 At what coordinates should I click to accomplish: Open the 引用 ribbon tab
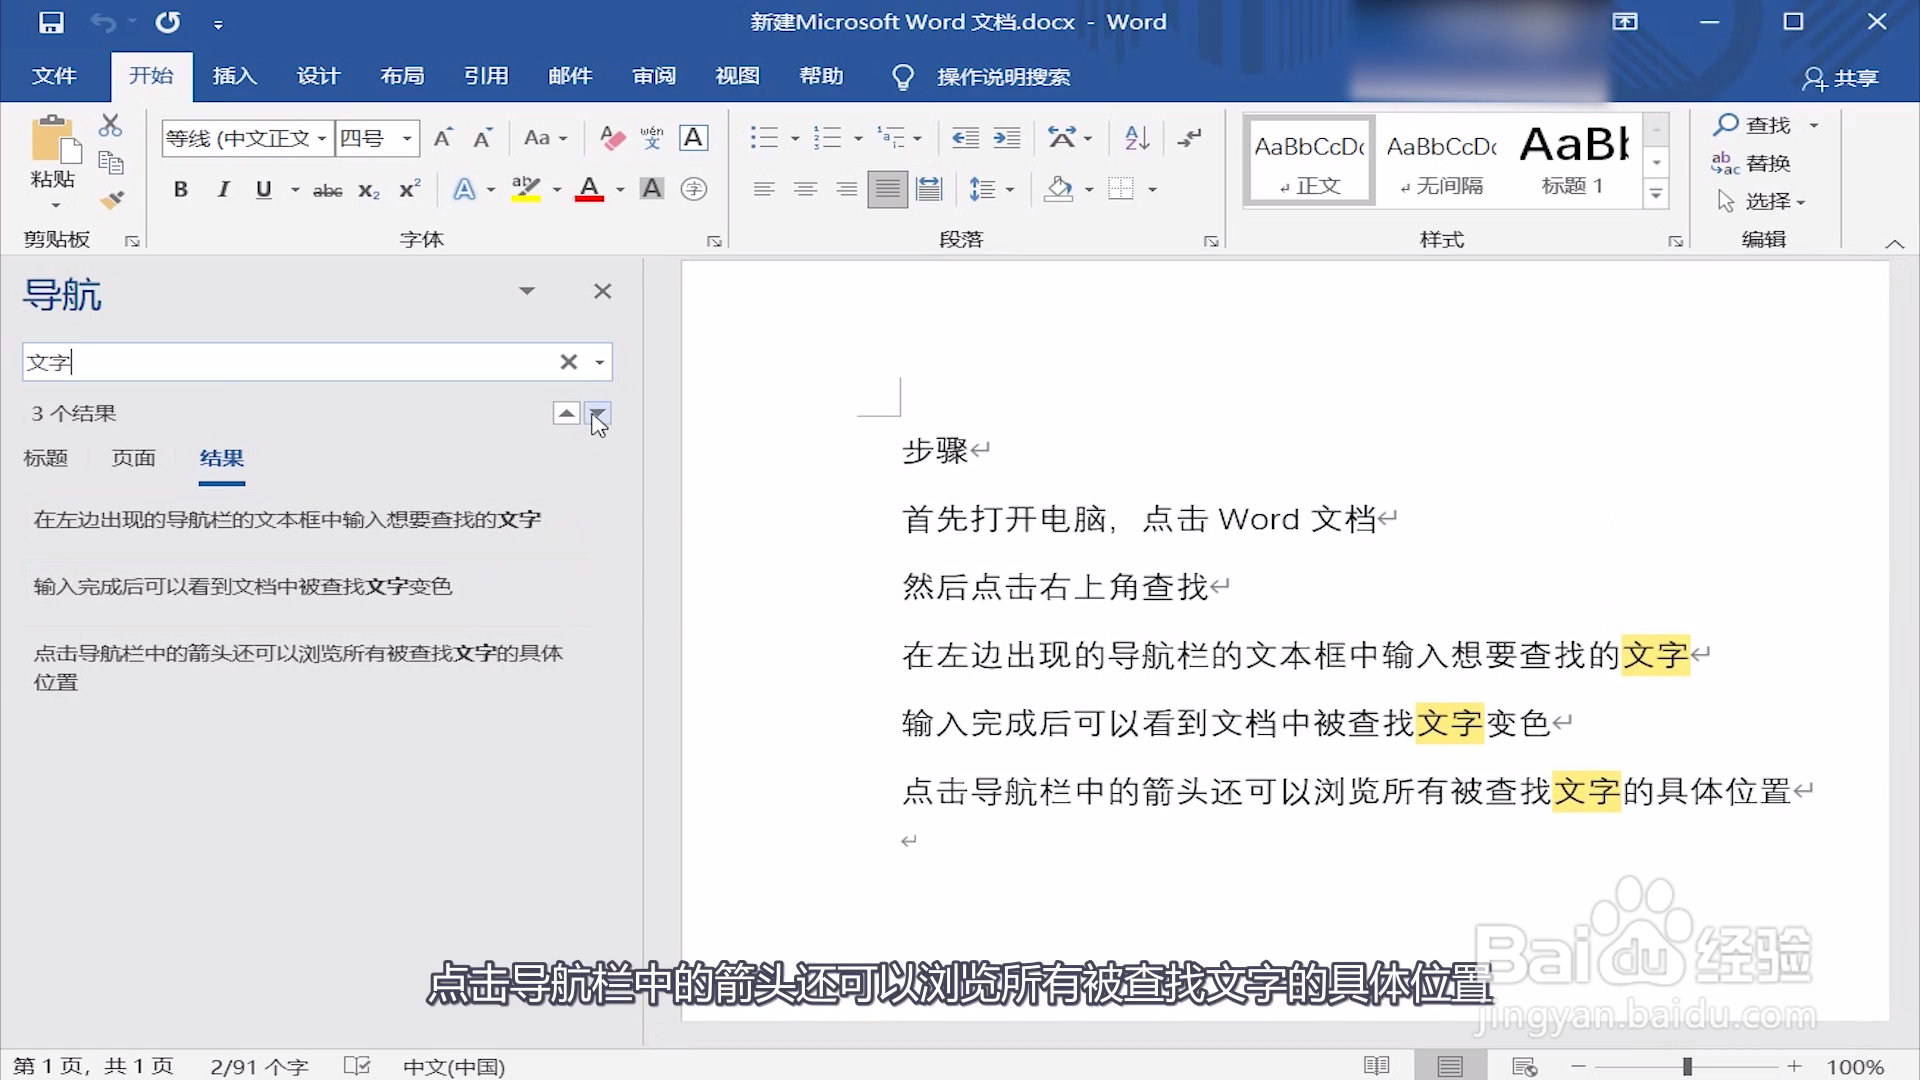point(486,76)
